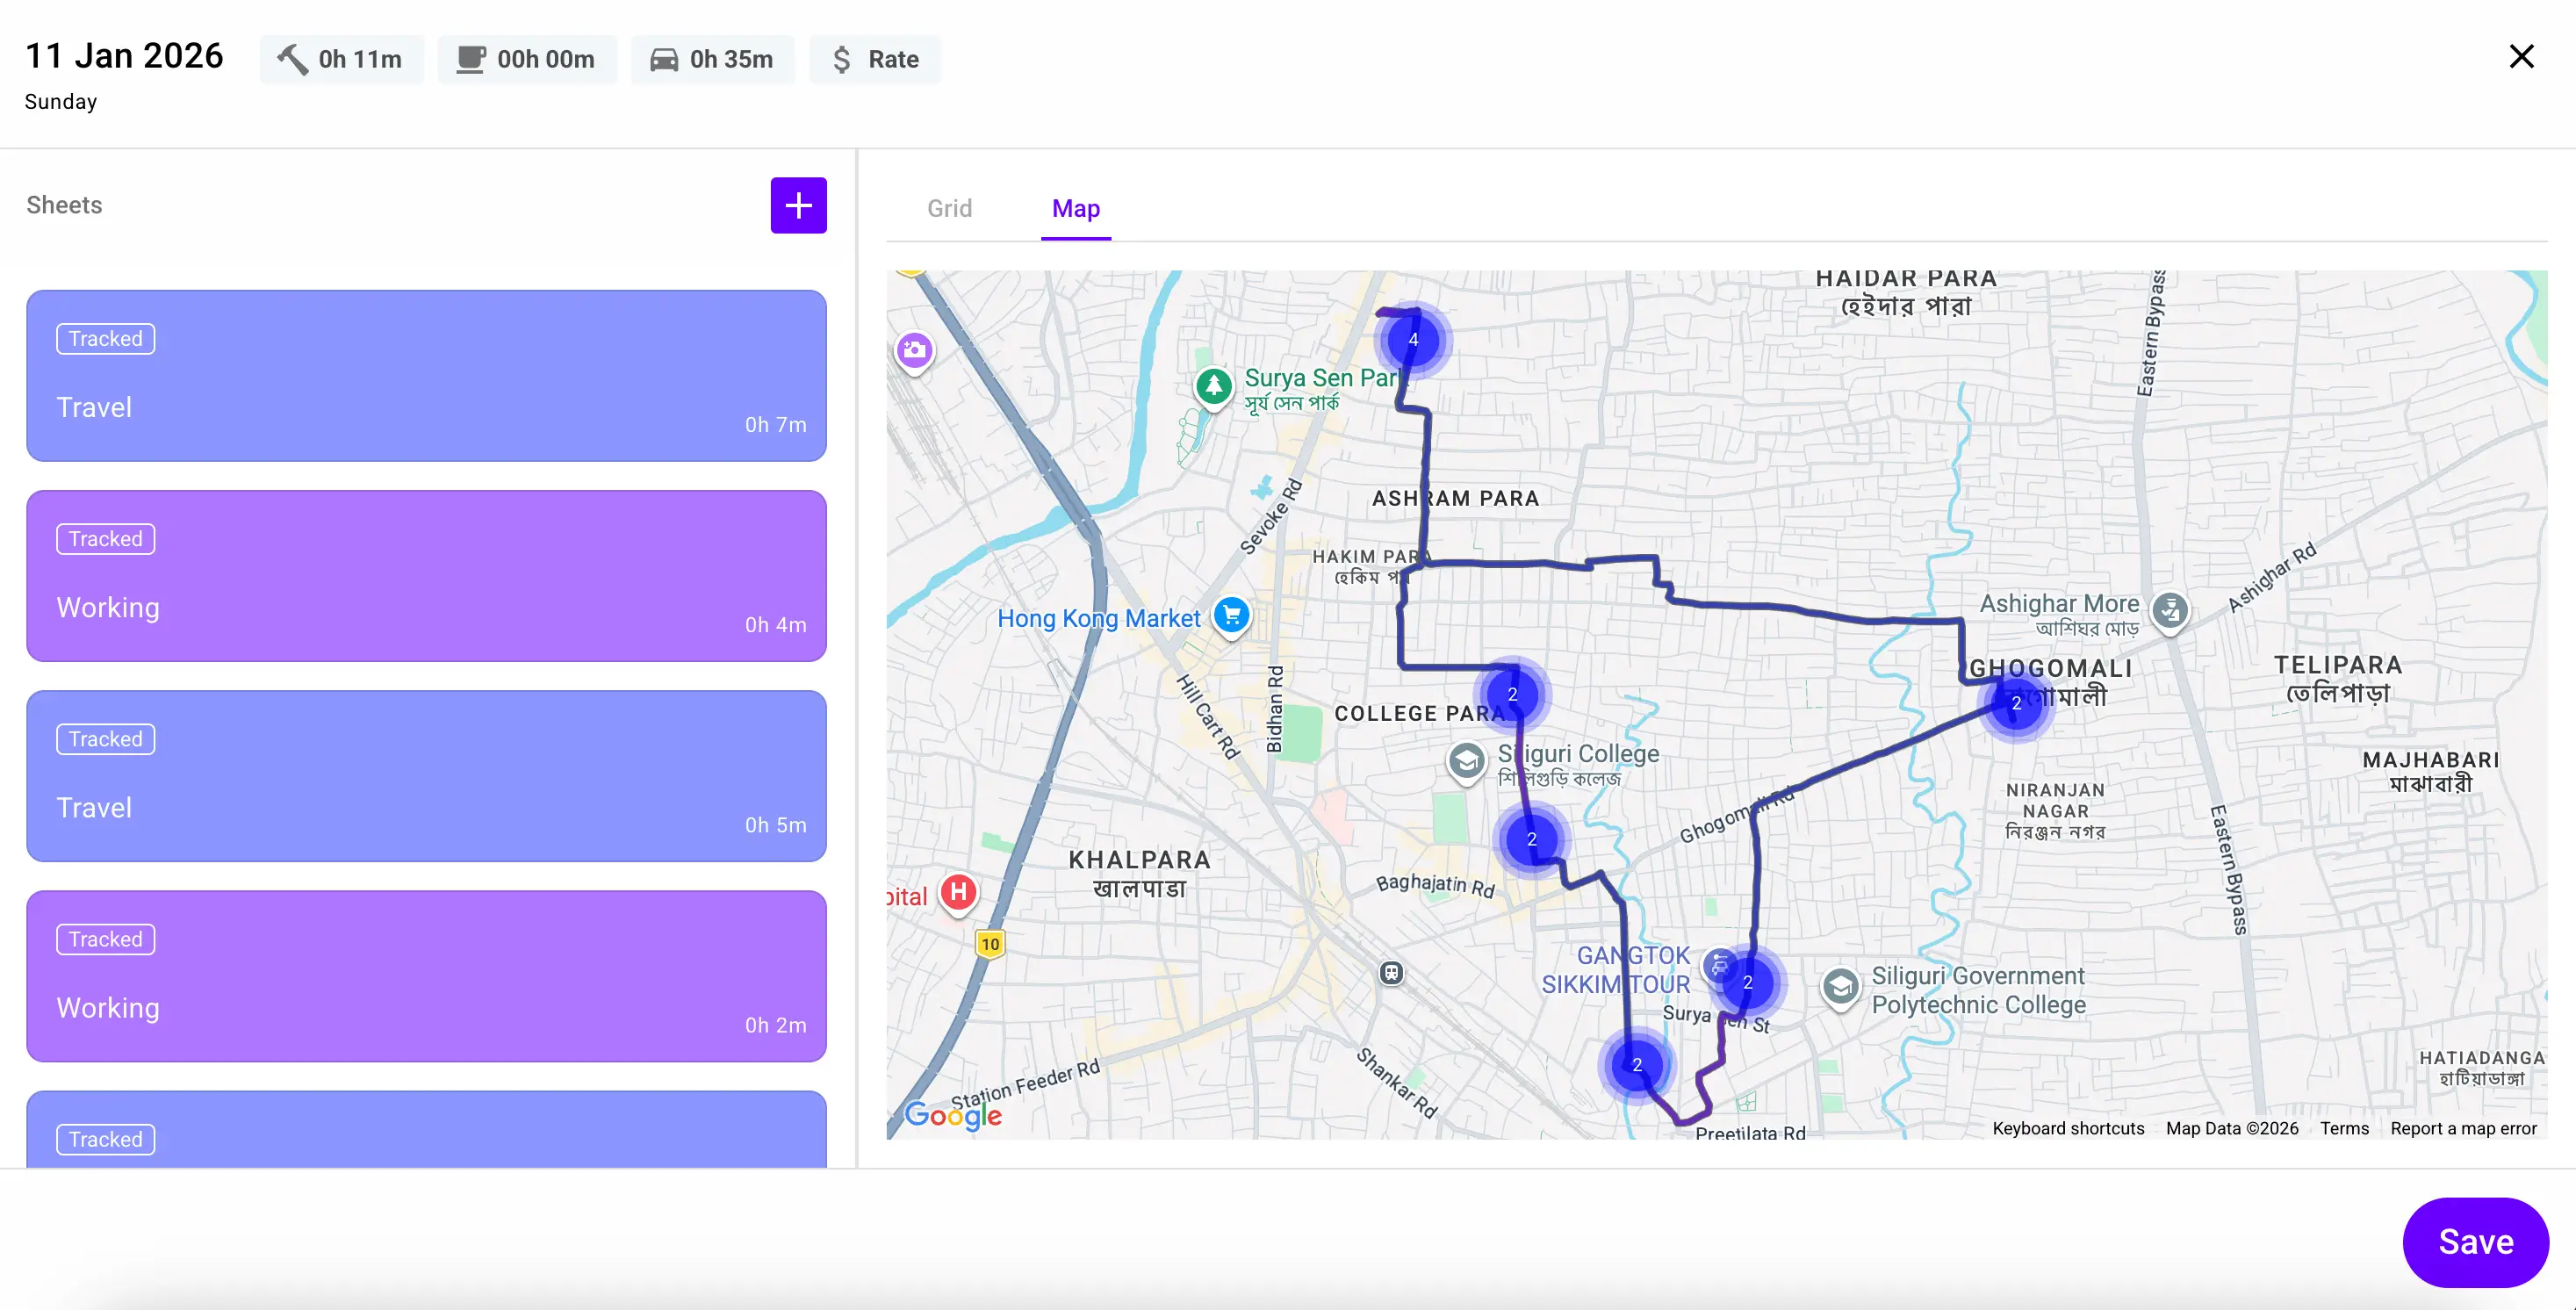Click Report a map error link
Image resolution: width=2576 pixels, height=1310 pixels.
[x=2463, y=1128]
